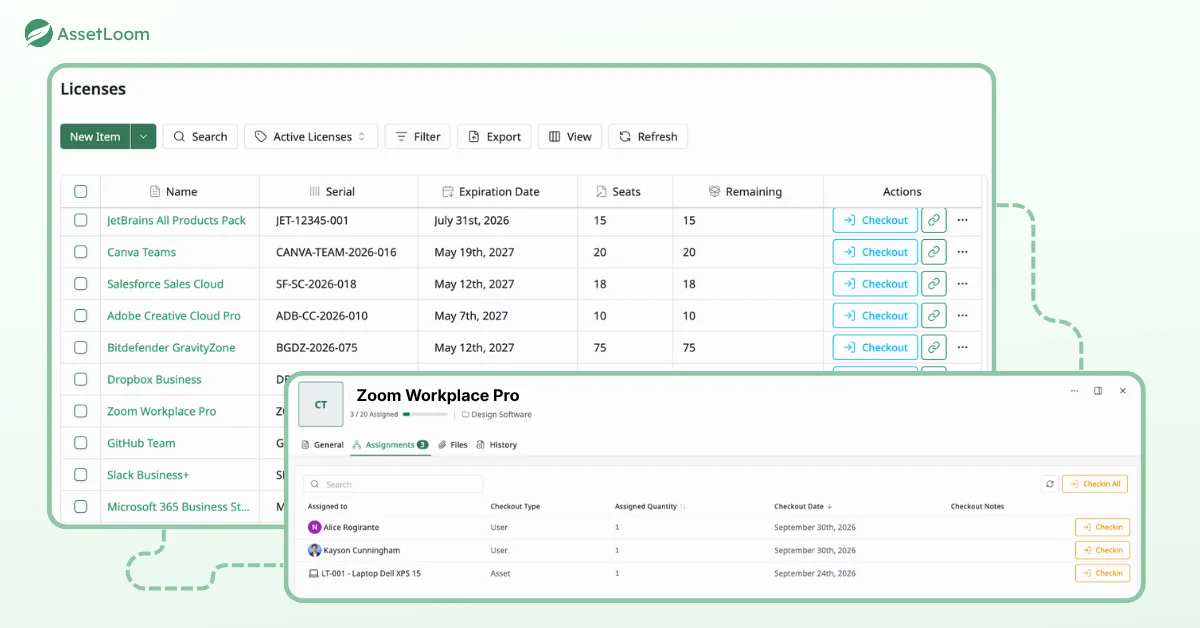Copy link for Bitdefender GravityZone
This screenshot has height=628, width=1200.
(933, 348)
